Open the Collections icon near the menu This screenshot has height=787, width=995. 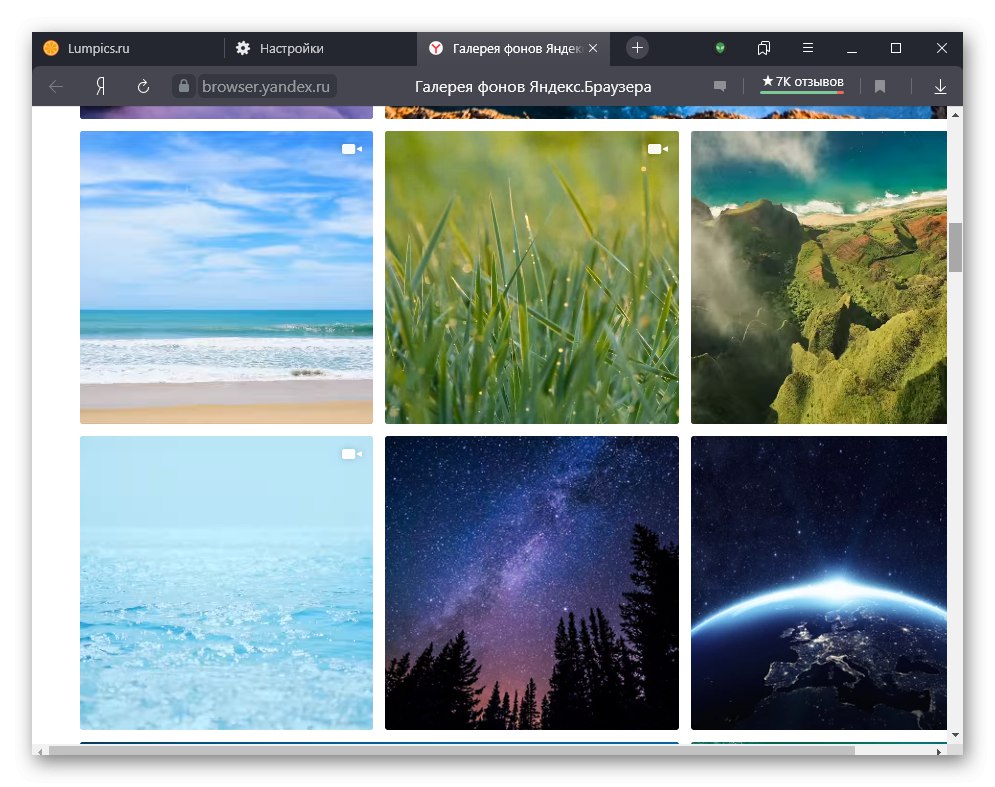point(763,48)
